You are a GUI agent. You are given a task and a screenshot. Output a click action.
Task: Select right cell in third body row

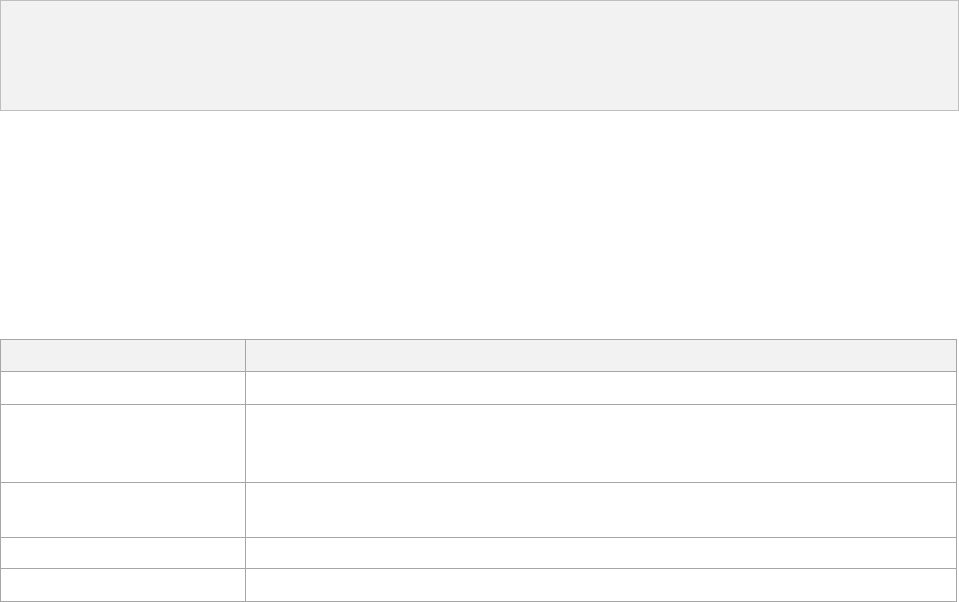click(x=601, y=510)
